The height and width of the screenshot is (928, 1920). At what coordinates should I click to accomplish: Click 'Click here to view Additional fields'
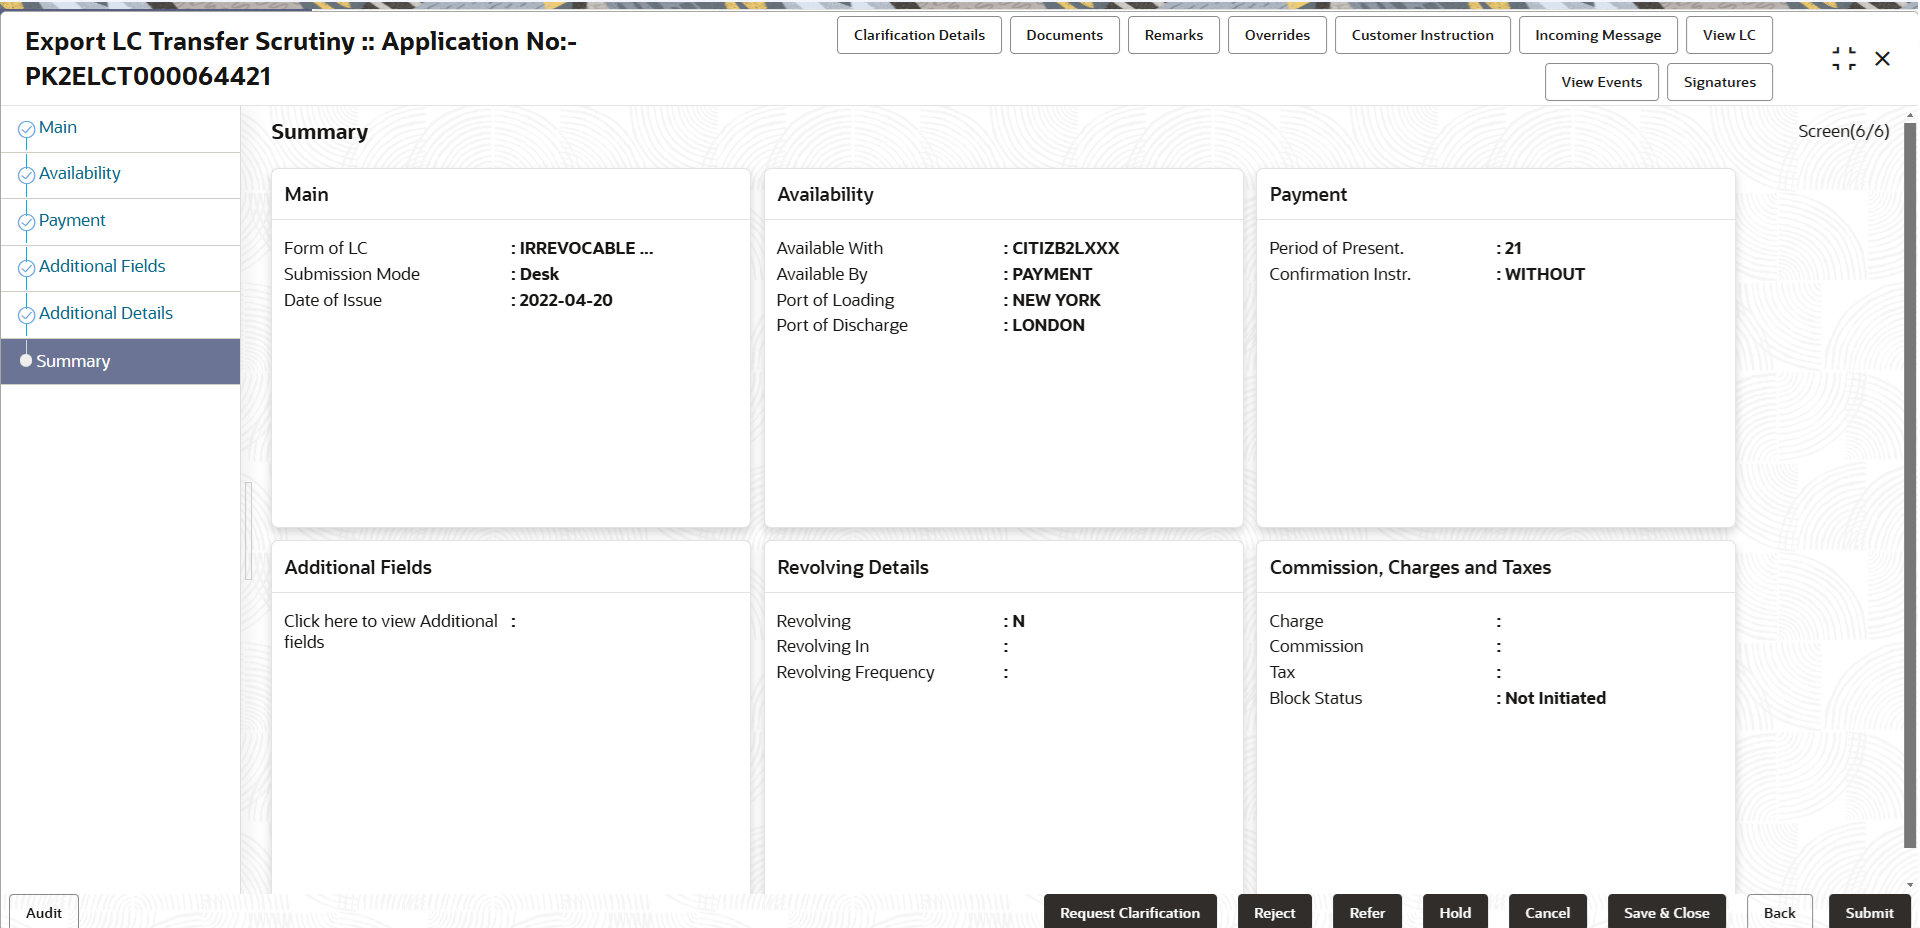[391, 631]
